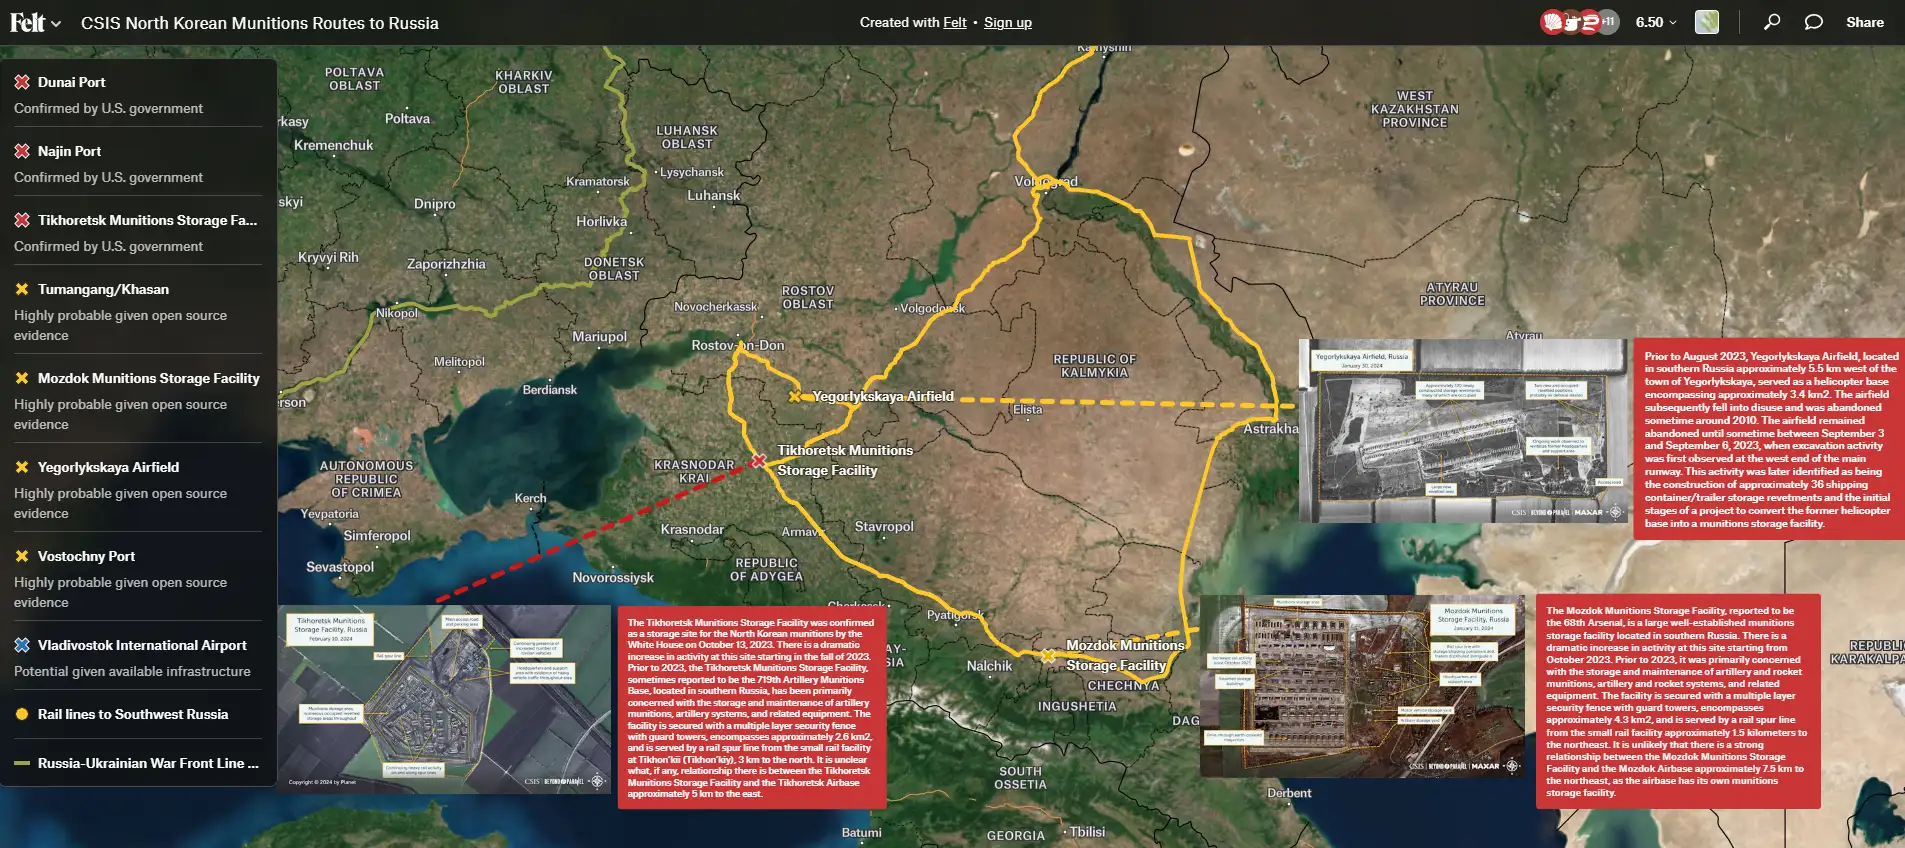Follow the Sign up link
The image size is (1905, 848).
point(1007,22)
